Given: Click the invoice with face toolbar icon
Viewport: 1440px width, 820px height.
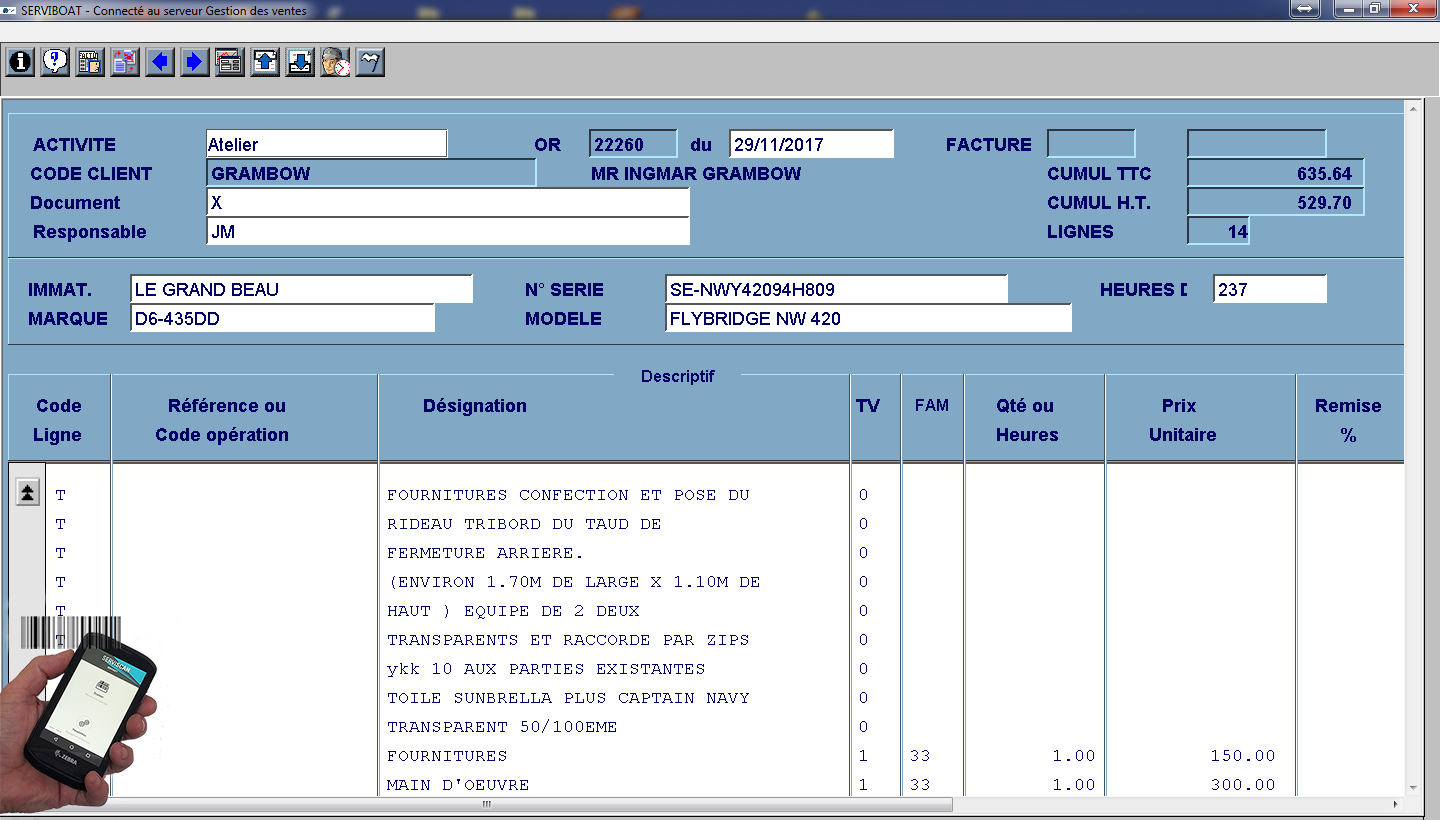Looking at the screenshot, I should (90, 62).
